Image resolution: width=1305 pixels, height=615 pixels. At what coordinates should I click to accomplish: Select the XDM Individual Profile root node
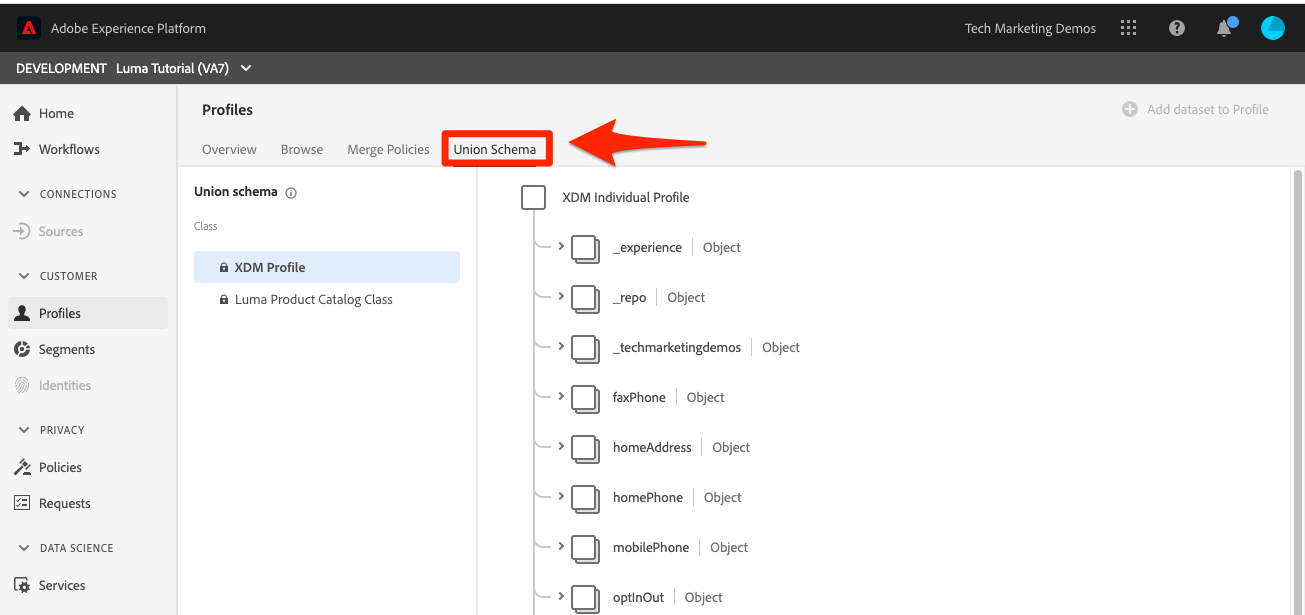(626, 197)
